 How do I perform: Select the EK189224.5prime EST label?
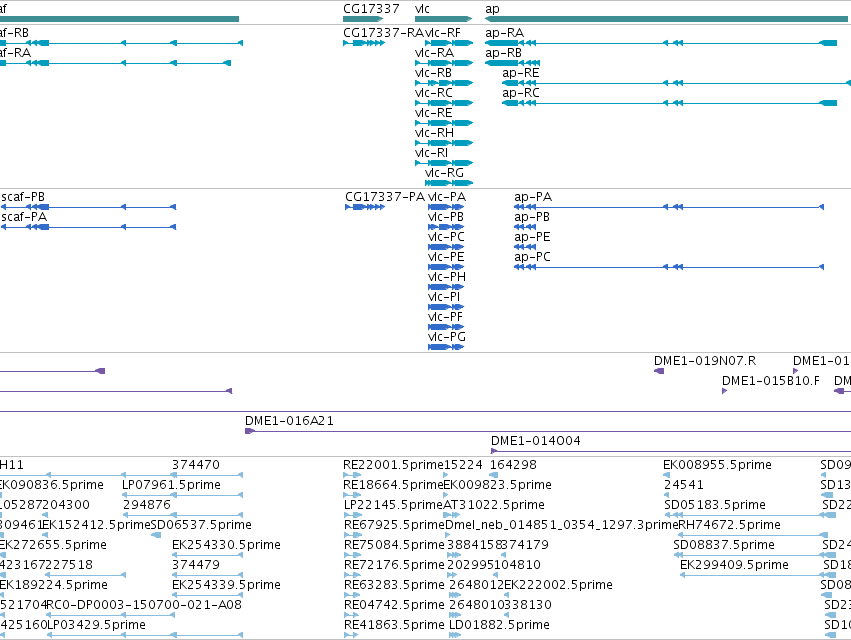[54, 585]
